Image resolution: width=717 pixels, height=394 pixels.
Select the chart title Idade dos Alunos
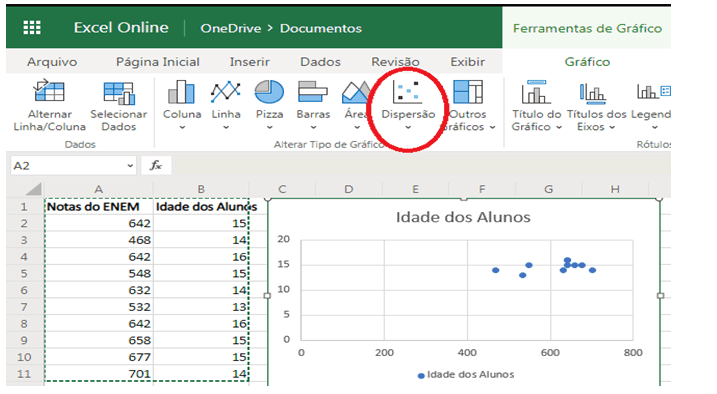click(463, 217)
